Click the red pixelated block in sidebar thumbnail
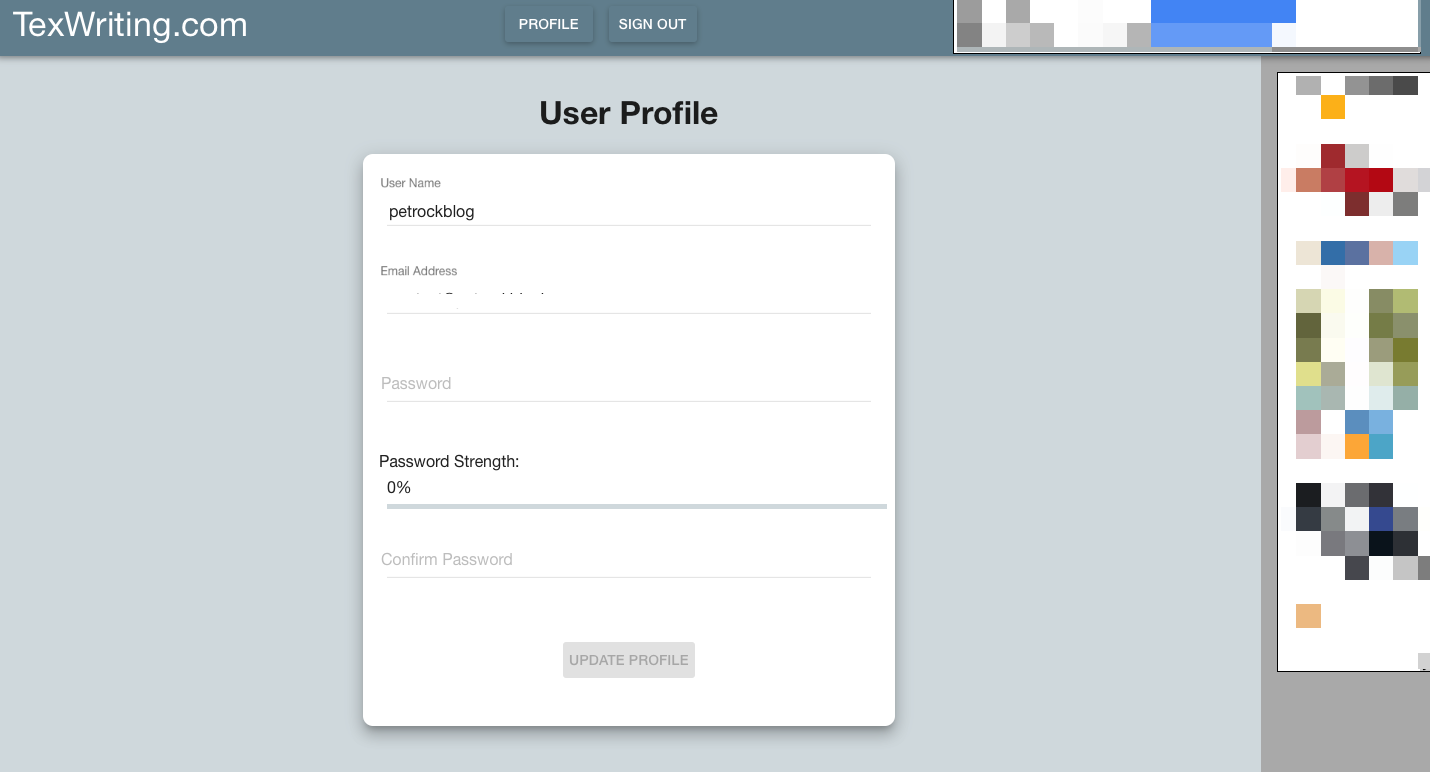The width and height of the screenshot is (1430, 772). coord(1357,180)
